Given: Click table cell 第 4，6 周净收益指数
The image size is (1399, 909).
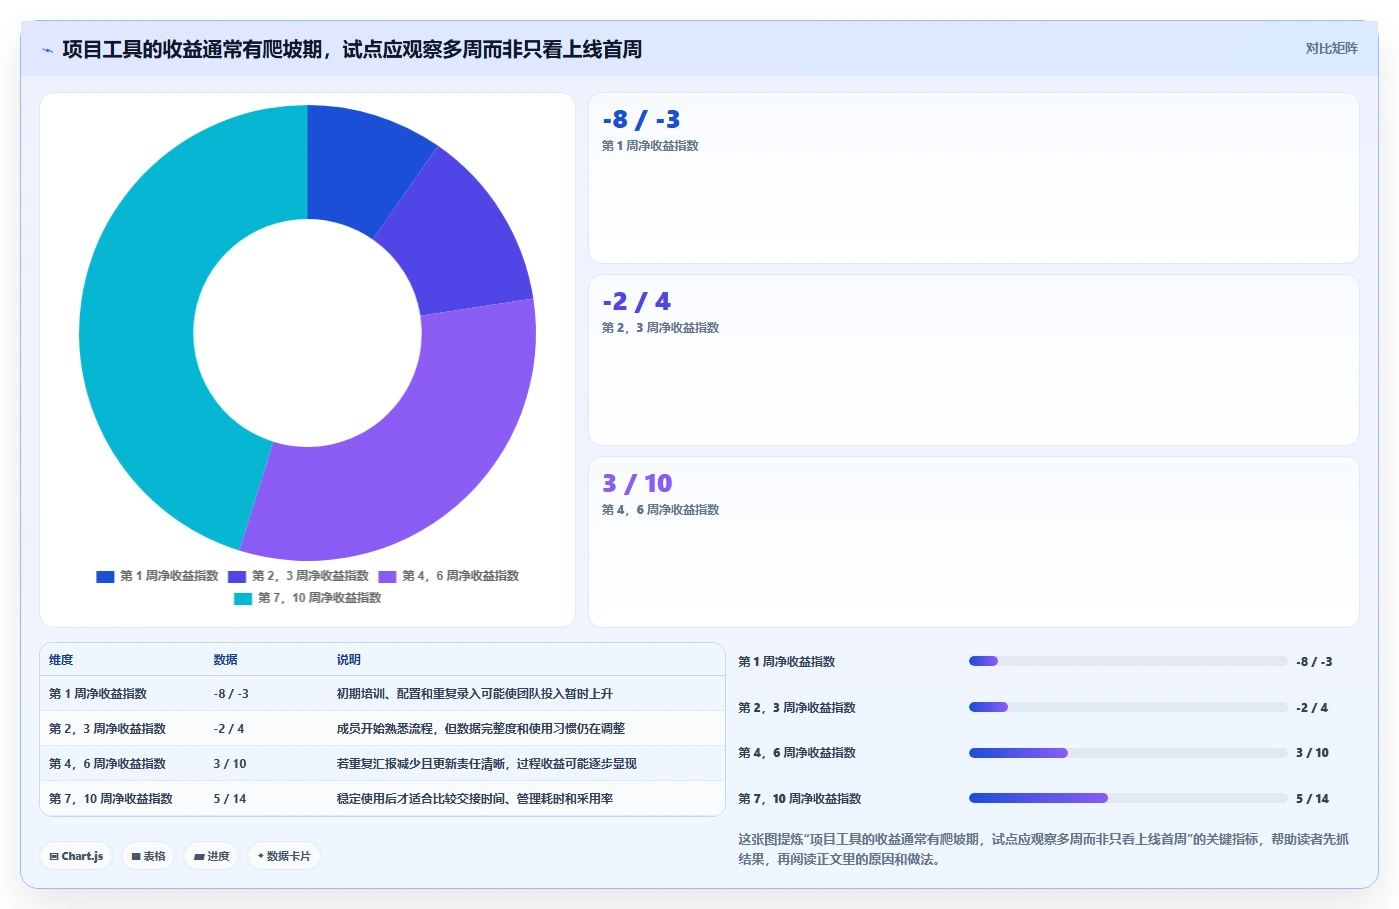Looking at the screenshot, I should coord(107,764).
